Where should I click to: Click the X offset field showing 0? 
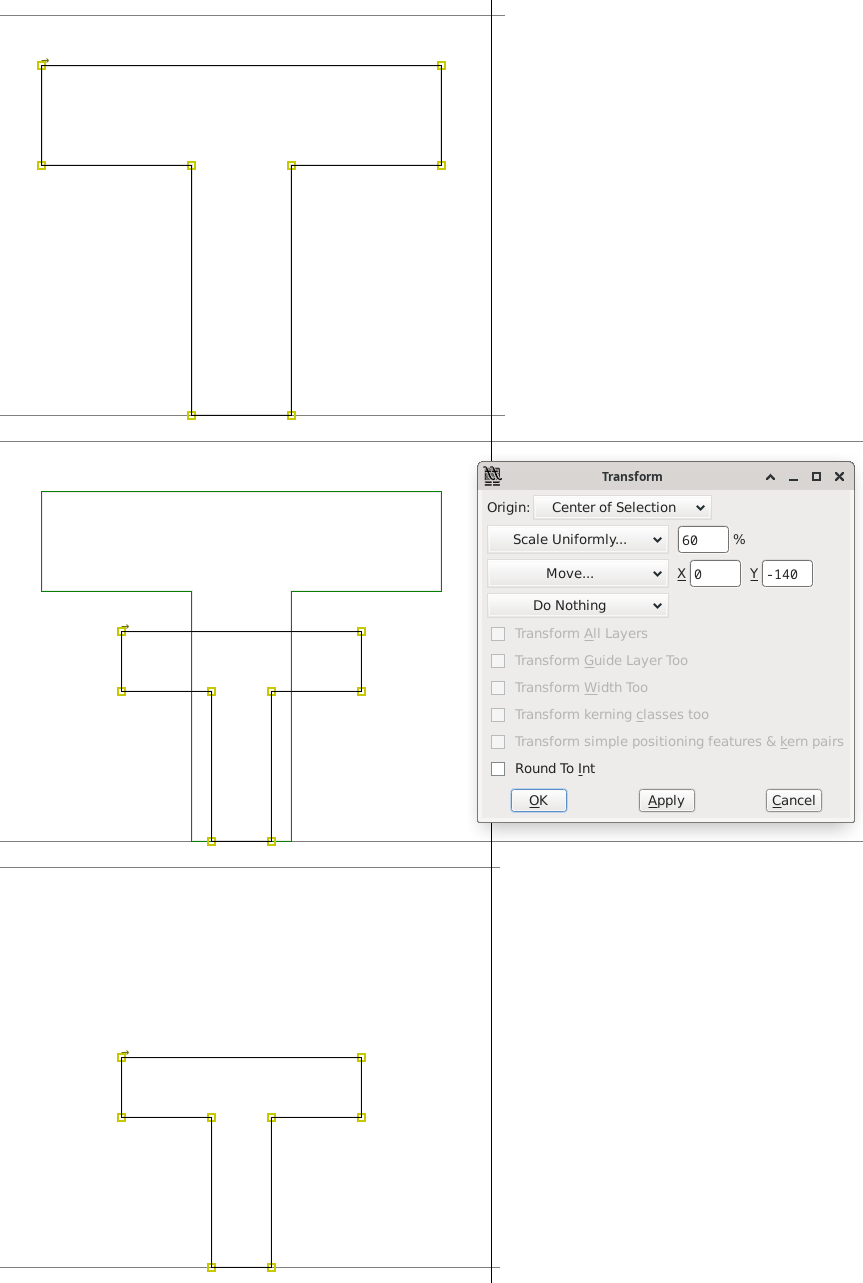714,573
